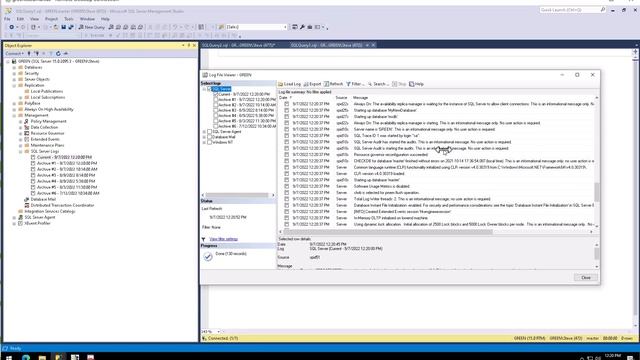
Task: Click the Source column header in log grid
Action: (341, 98)
